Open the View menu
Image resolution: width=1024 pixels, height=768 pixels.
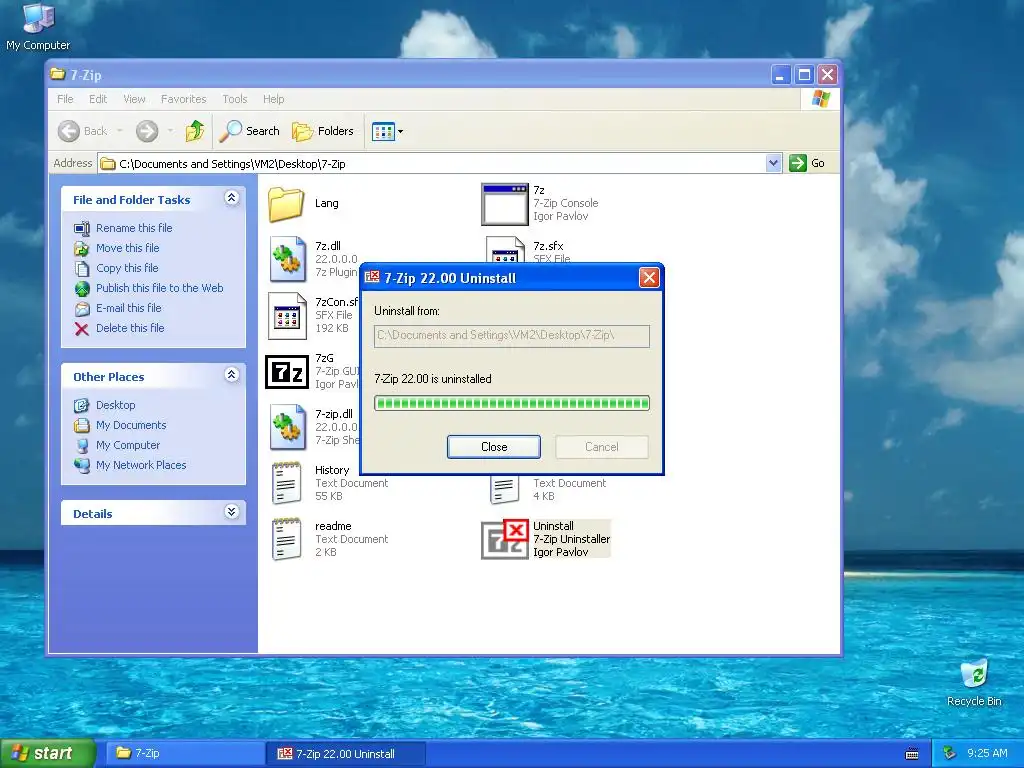click(x=134, y=99)
